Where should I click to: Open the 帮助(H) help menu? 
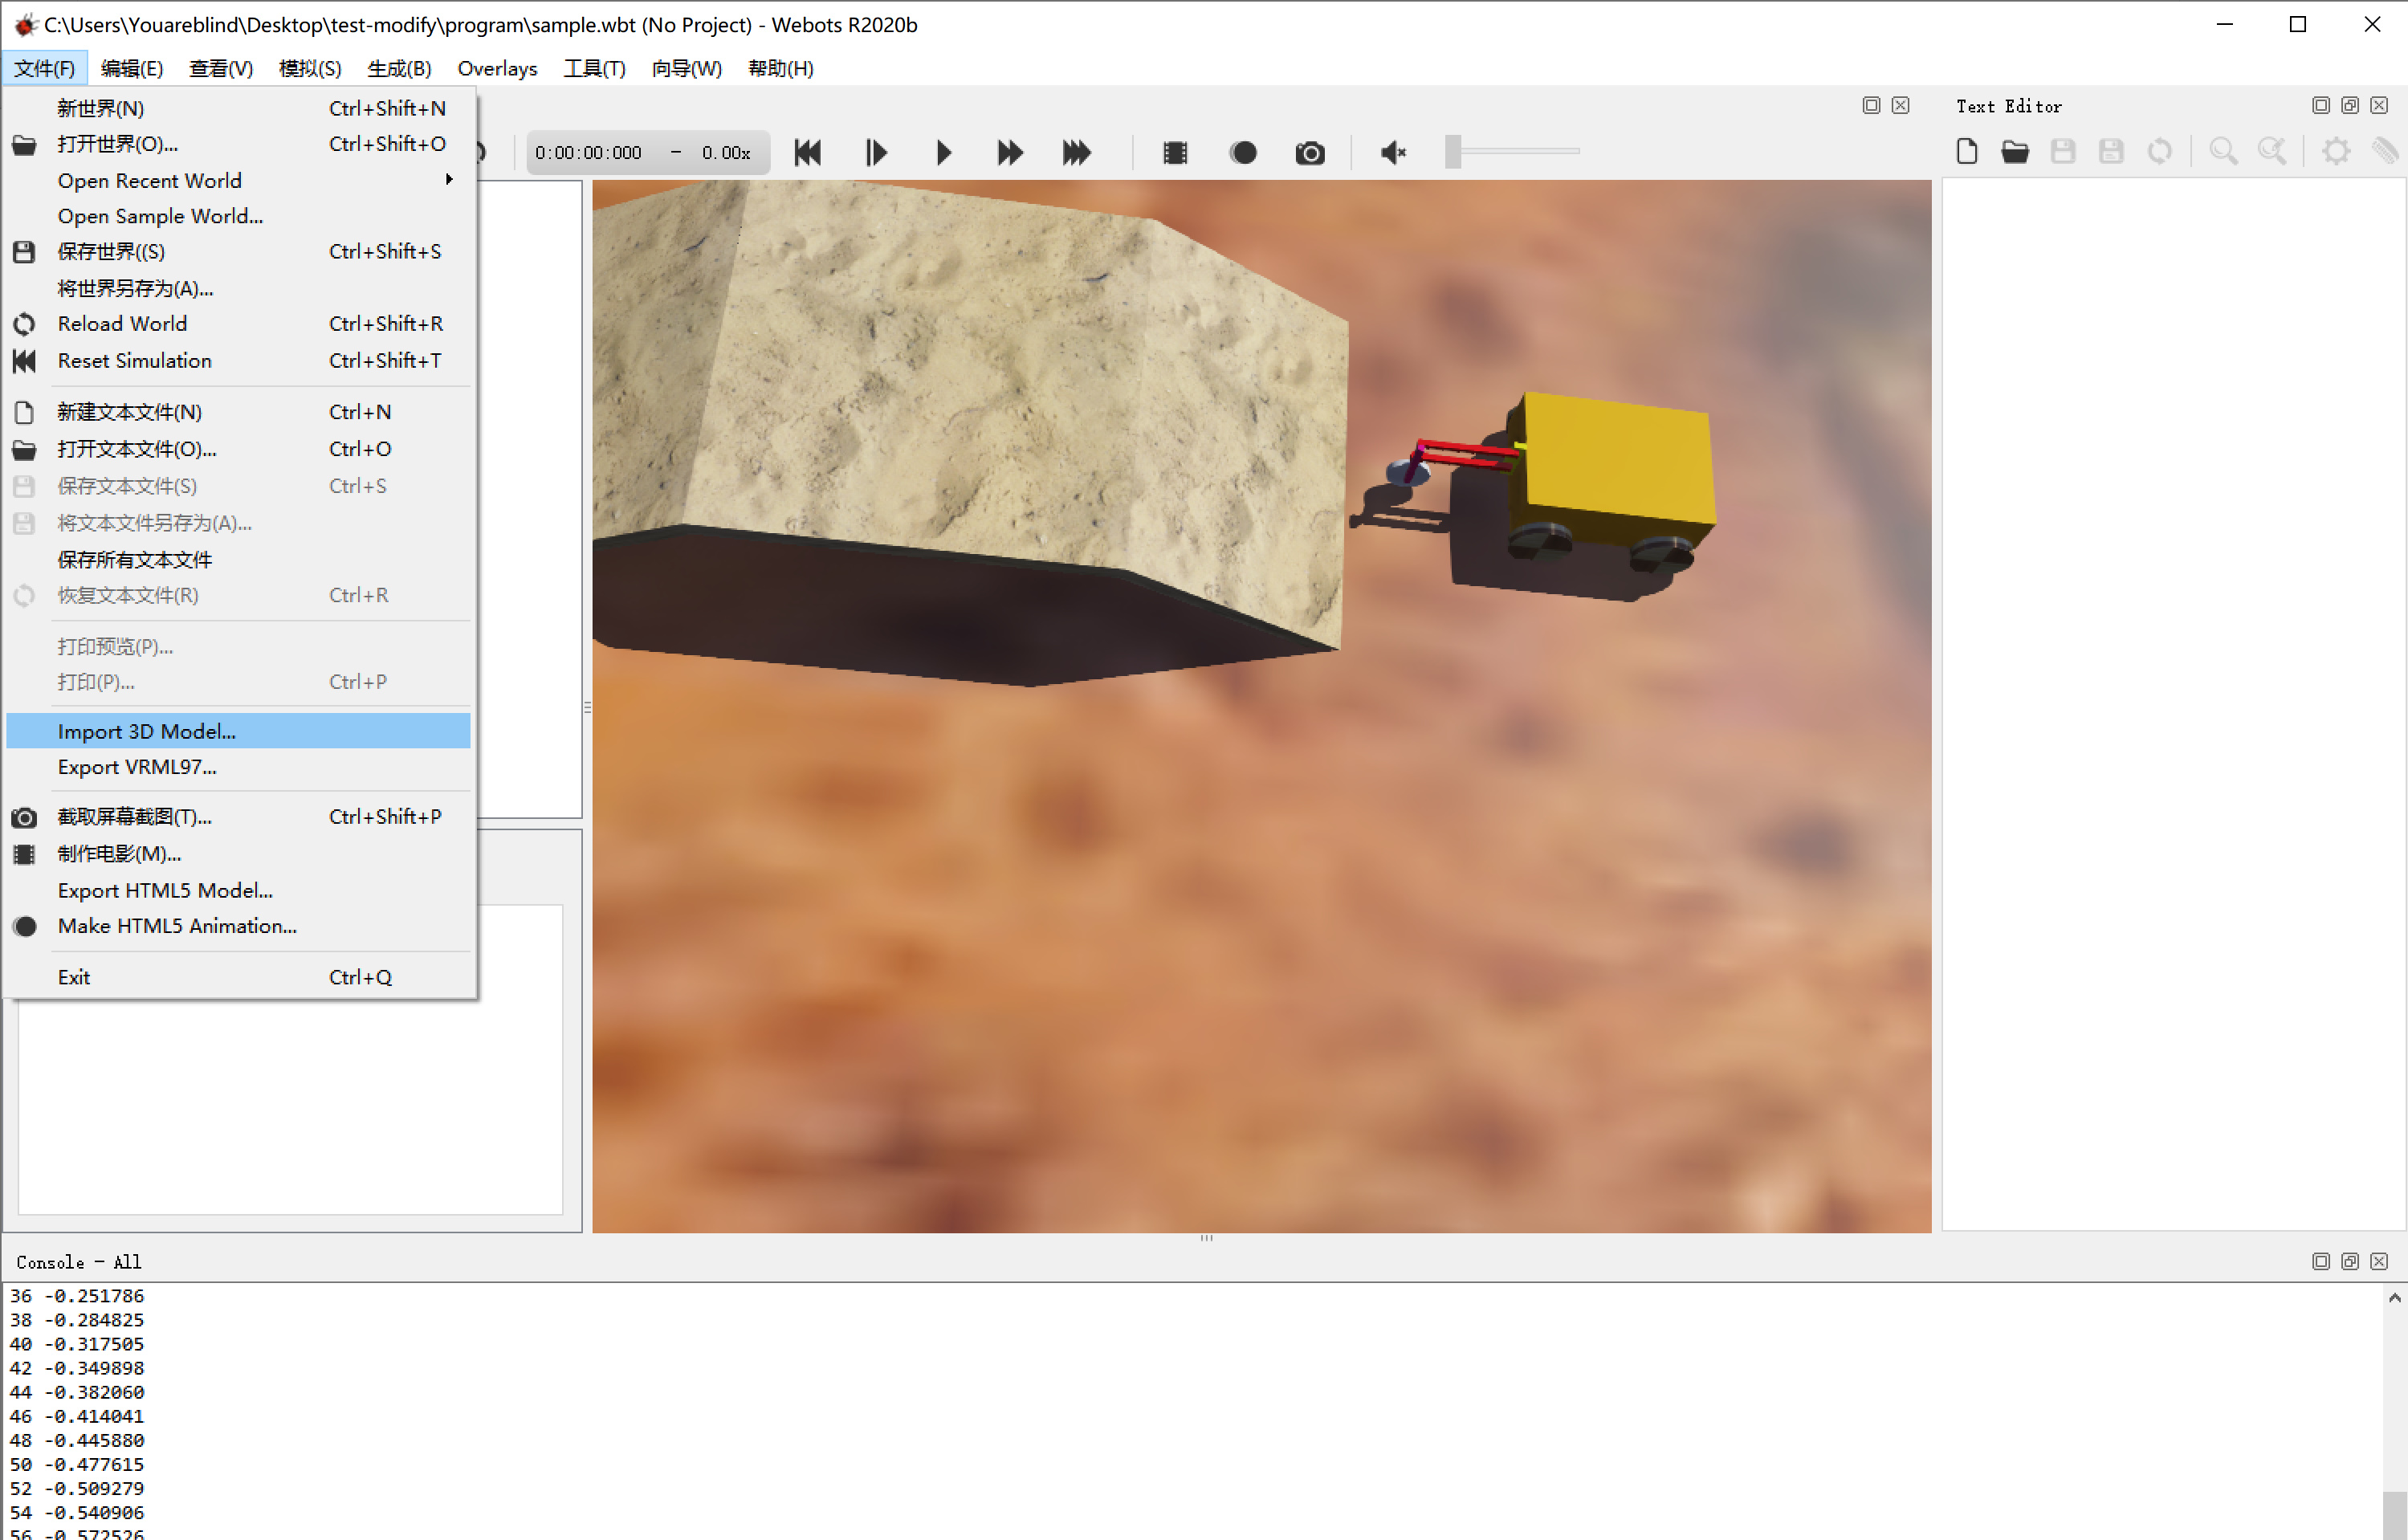[781, 68]
